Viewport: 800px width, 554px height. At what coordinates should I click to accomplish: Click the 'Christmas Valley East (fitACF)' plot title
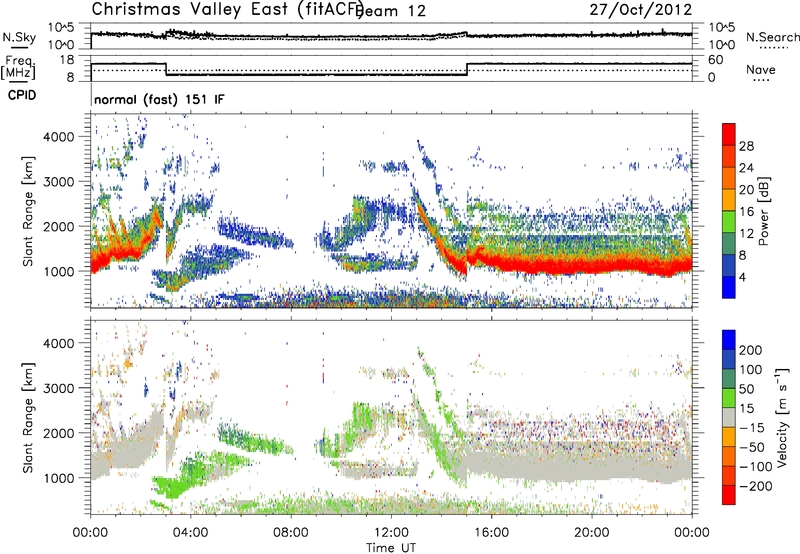pyautogui.click(x=228, y=10)
